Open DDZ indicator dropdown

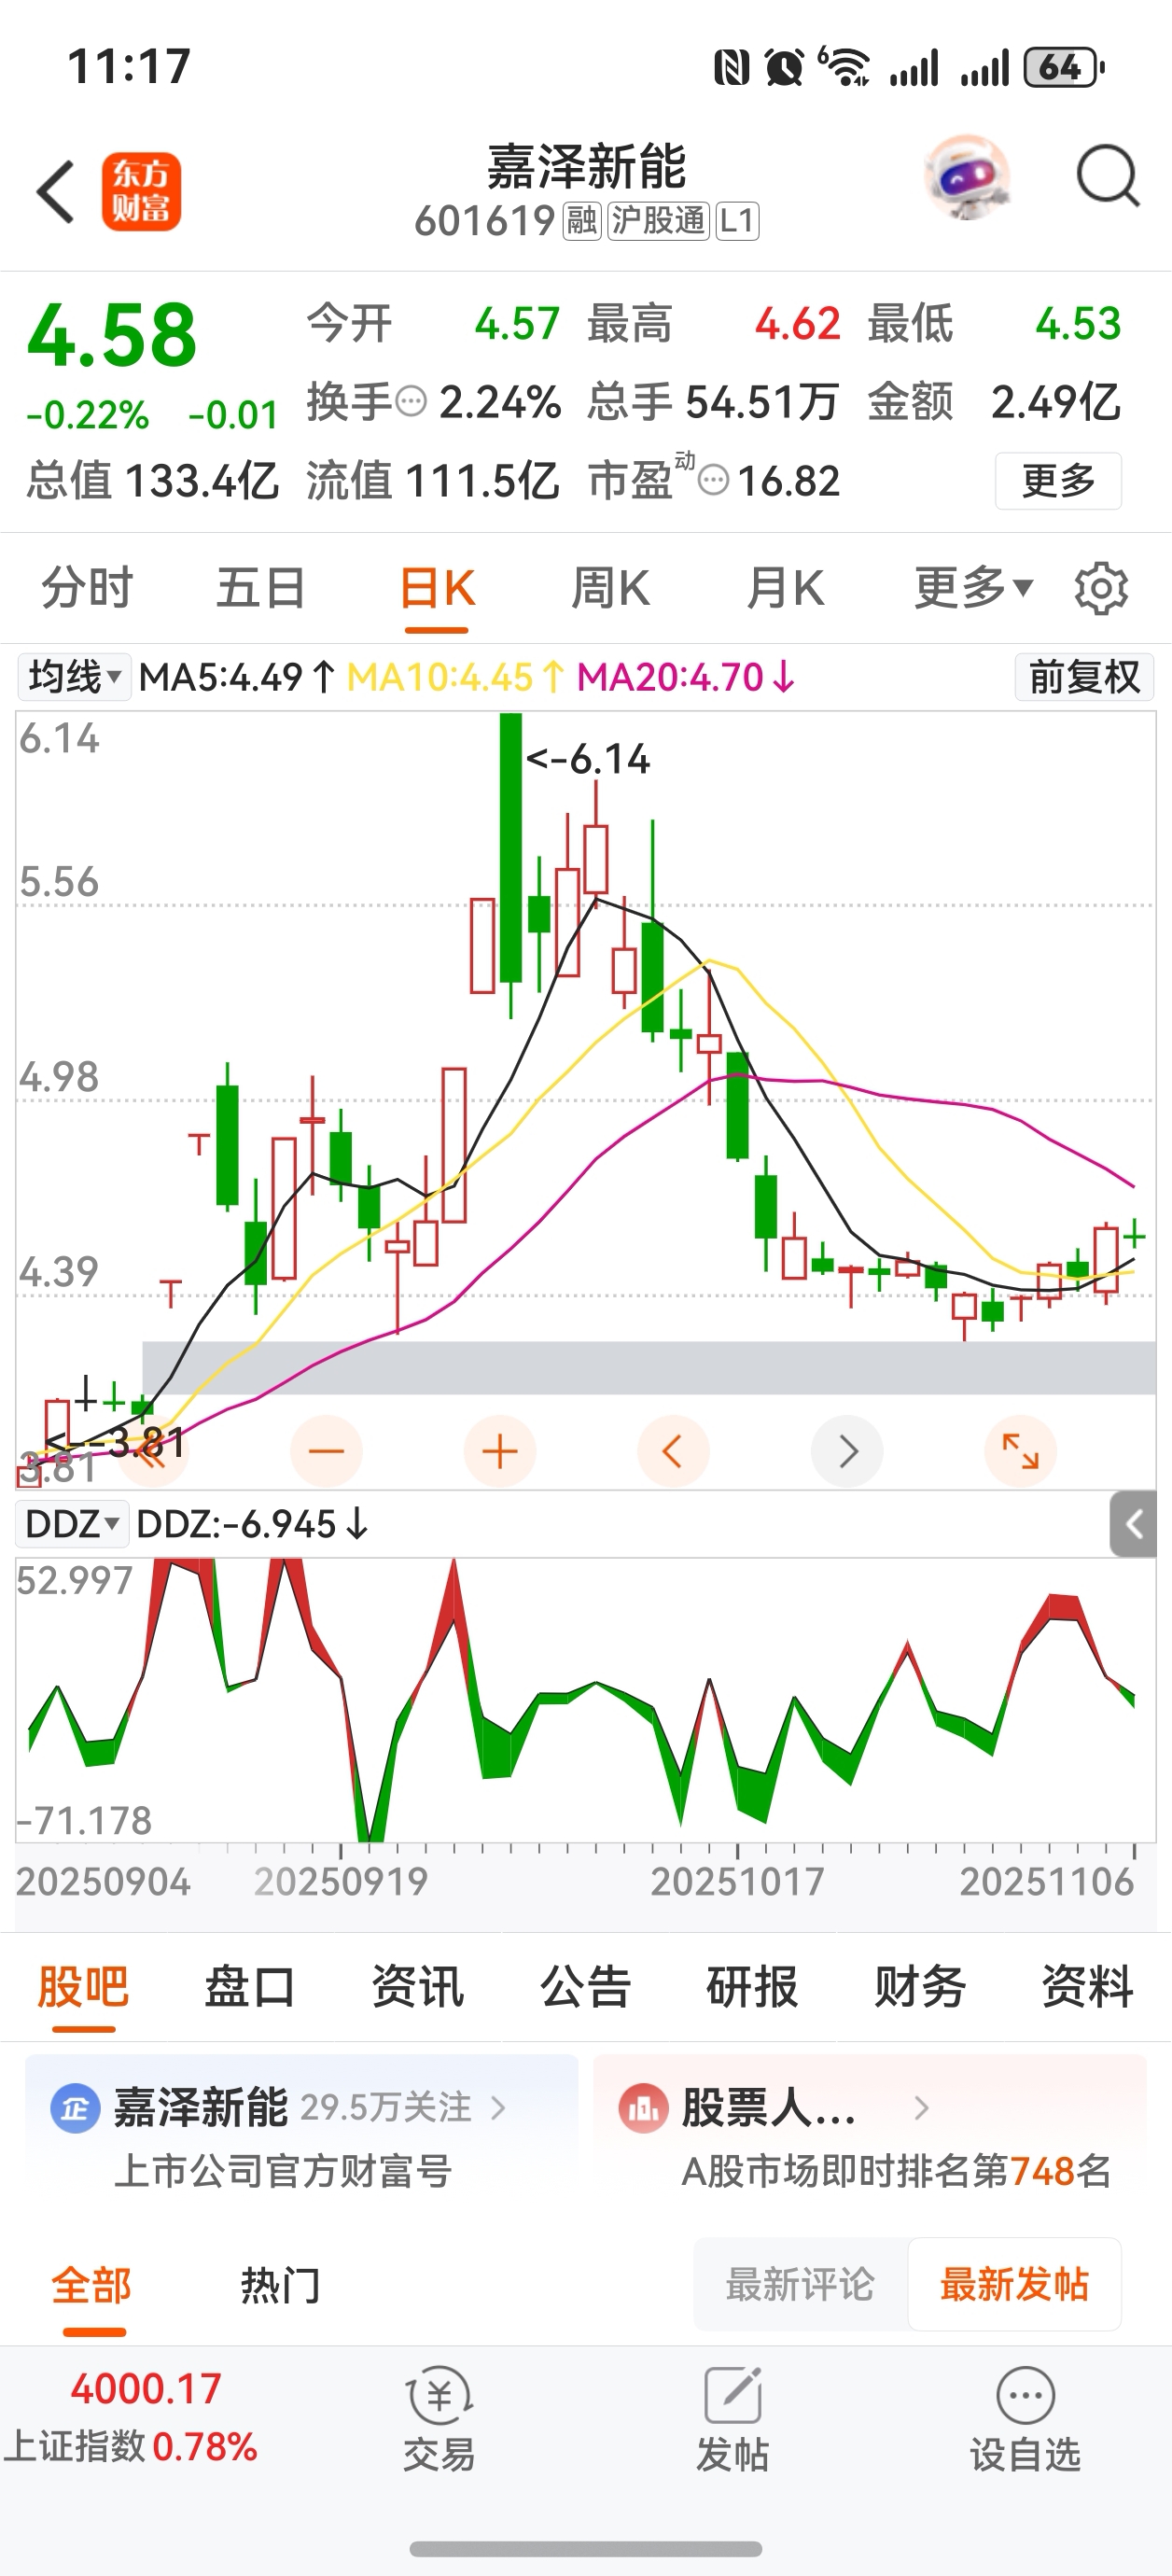pos(72,1525)
